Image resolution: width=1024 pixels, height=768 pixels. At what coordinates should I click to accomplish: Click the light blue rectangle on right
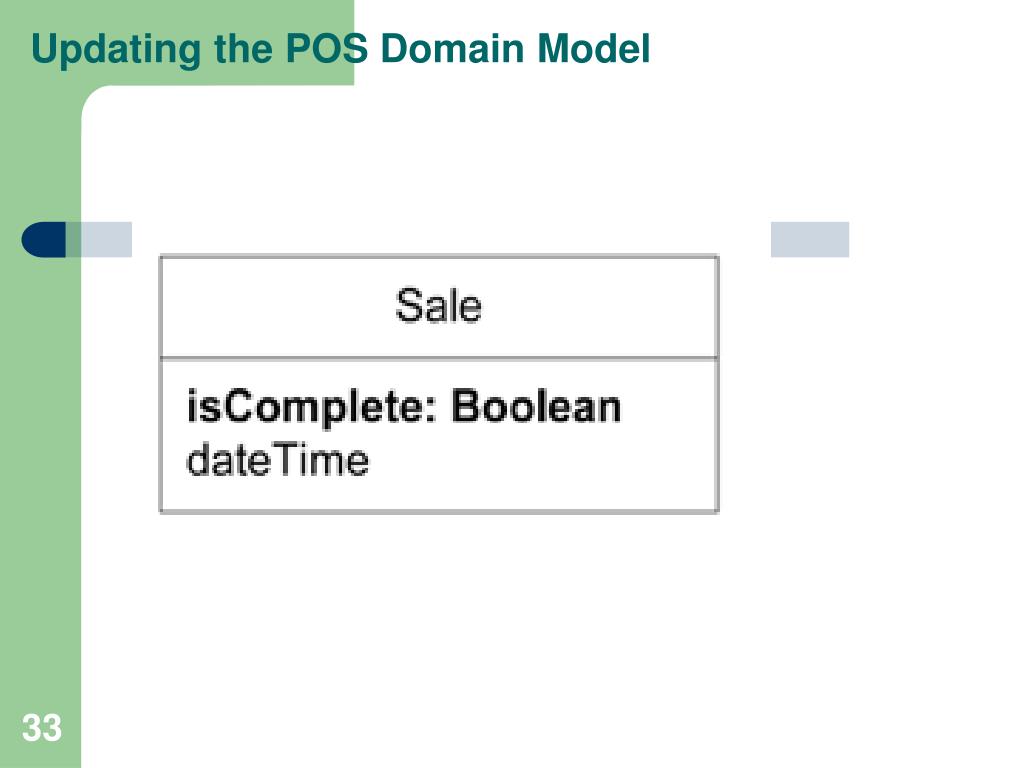tap(810, 240)
